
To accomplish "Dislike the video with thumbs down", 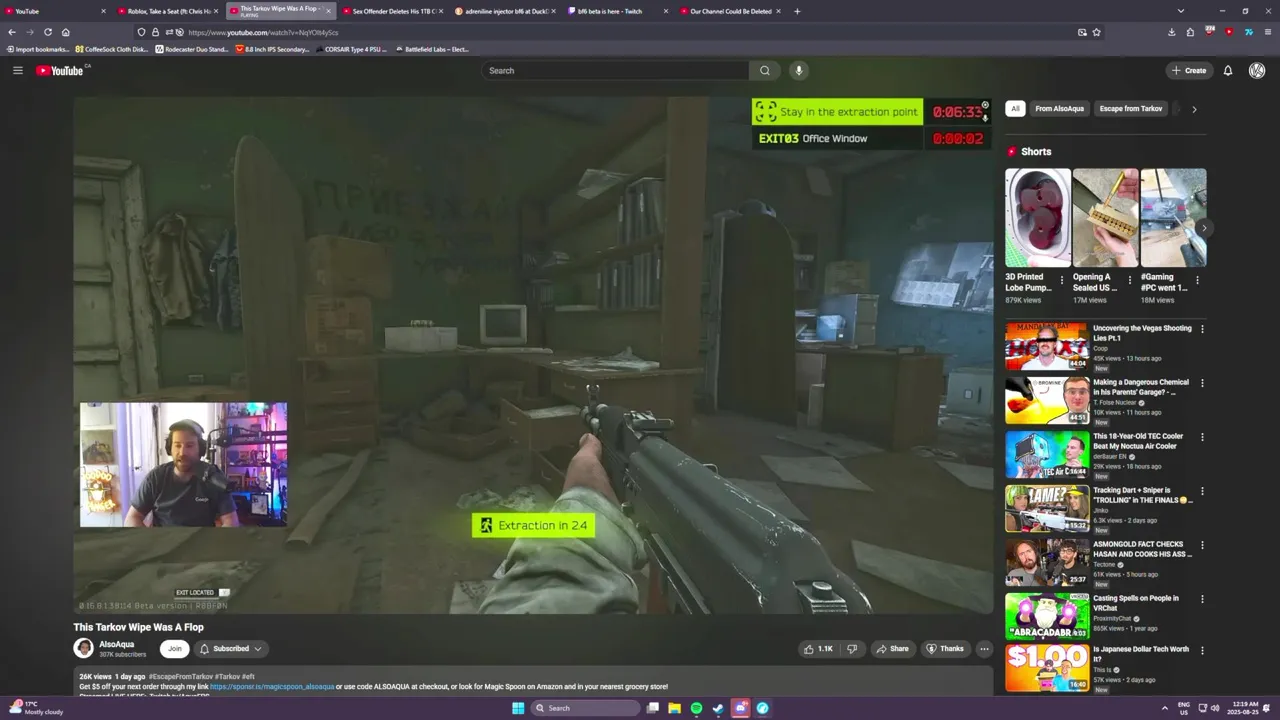I will click(852, 648).
